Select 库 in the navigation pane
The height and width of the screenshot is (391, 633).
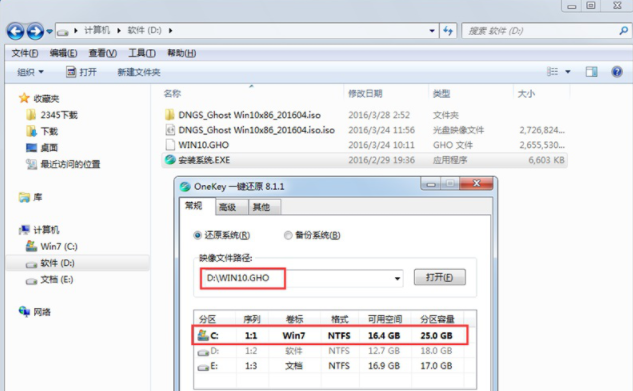31,197
